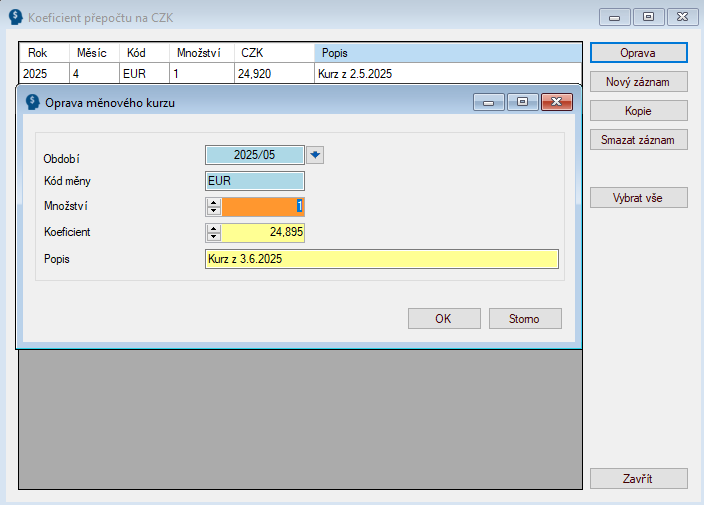Choose Vybrat vše to select all
This screenshot has height=505, width=704.
tap(638, 198)
